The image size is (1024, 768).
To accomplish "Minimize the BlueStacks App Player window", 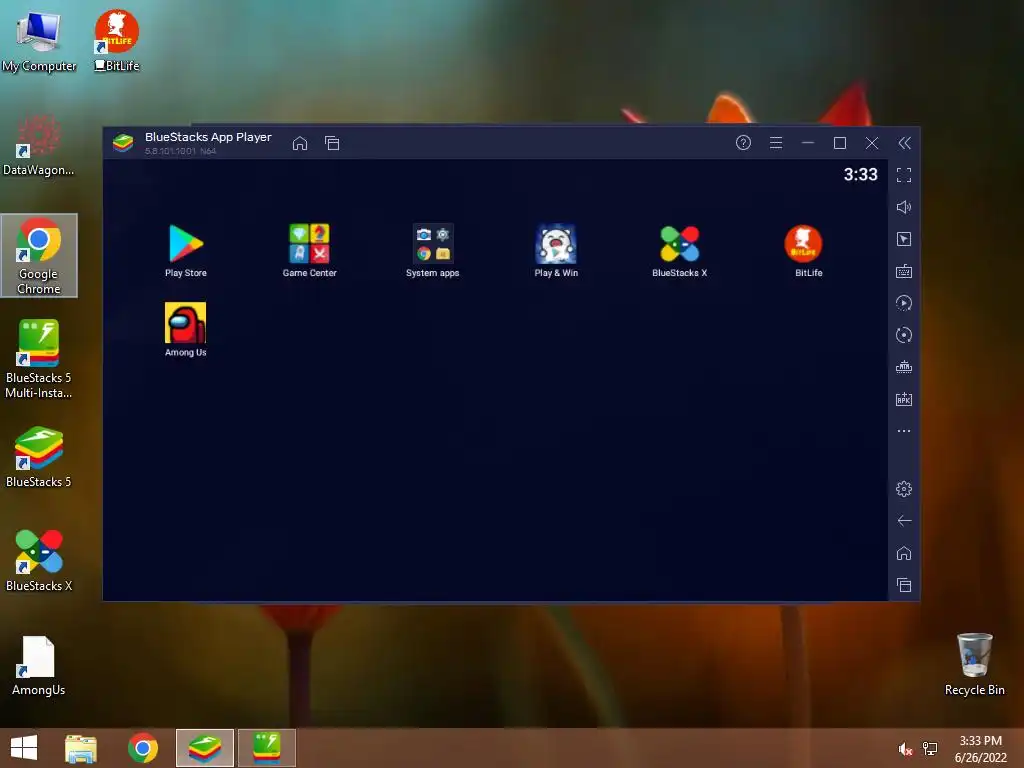I will [808, 142].
